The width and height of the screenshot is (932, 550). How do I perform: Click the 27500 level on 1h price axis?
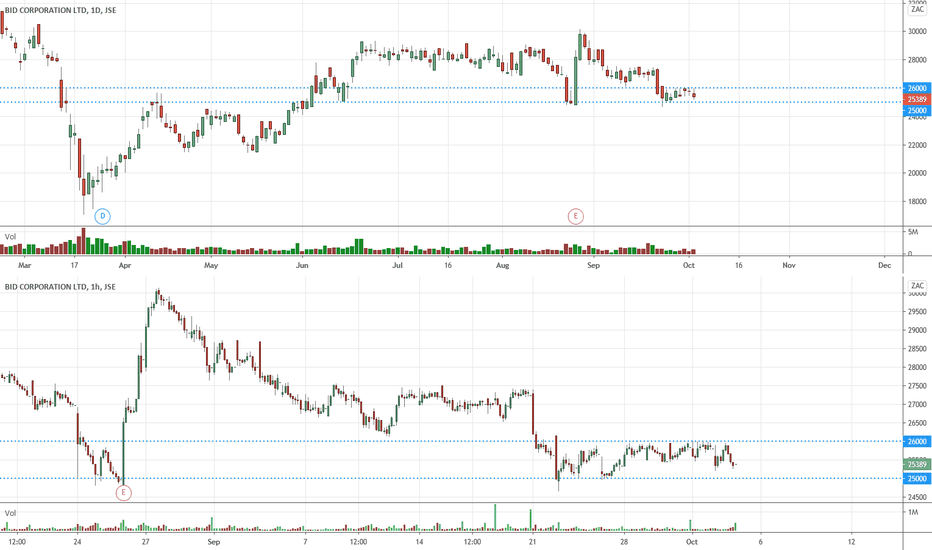point(917,386)
